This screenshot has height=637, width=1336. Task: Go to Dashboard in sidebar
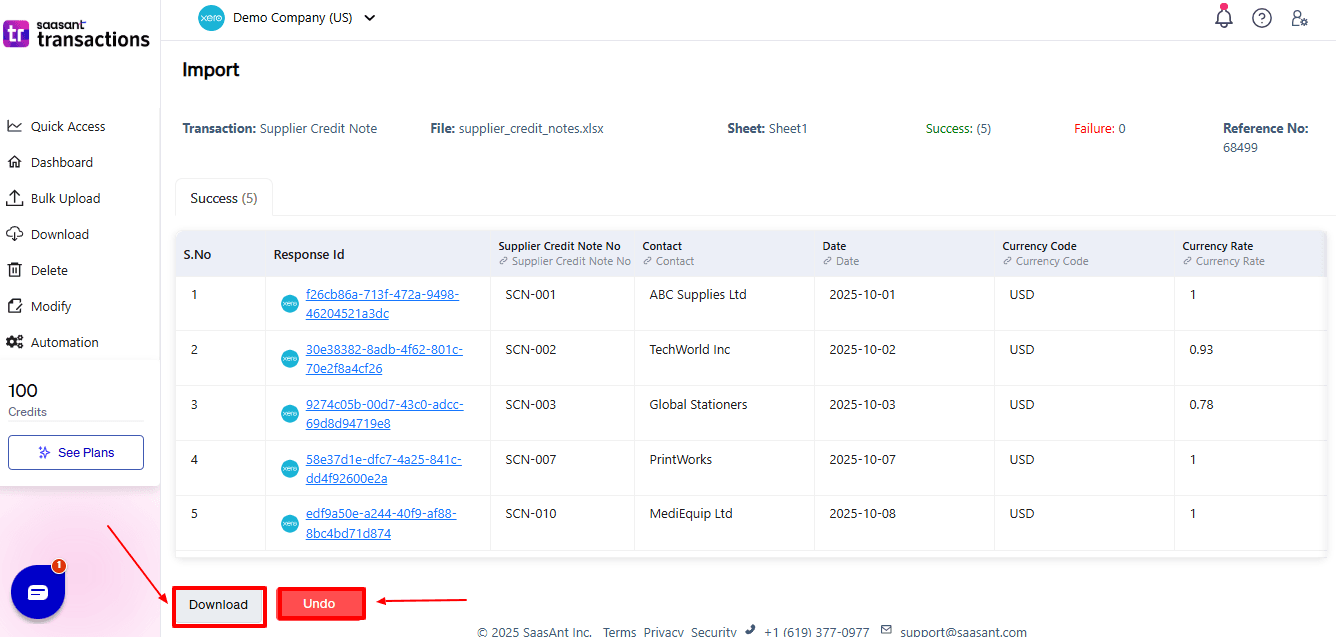click(x=61, y=163)
